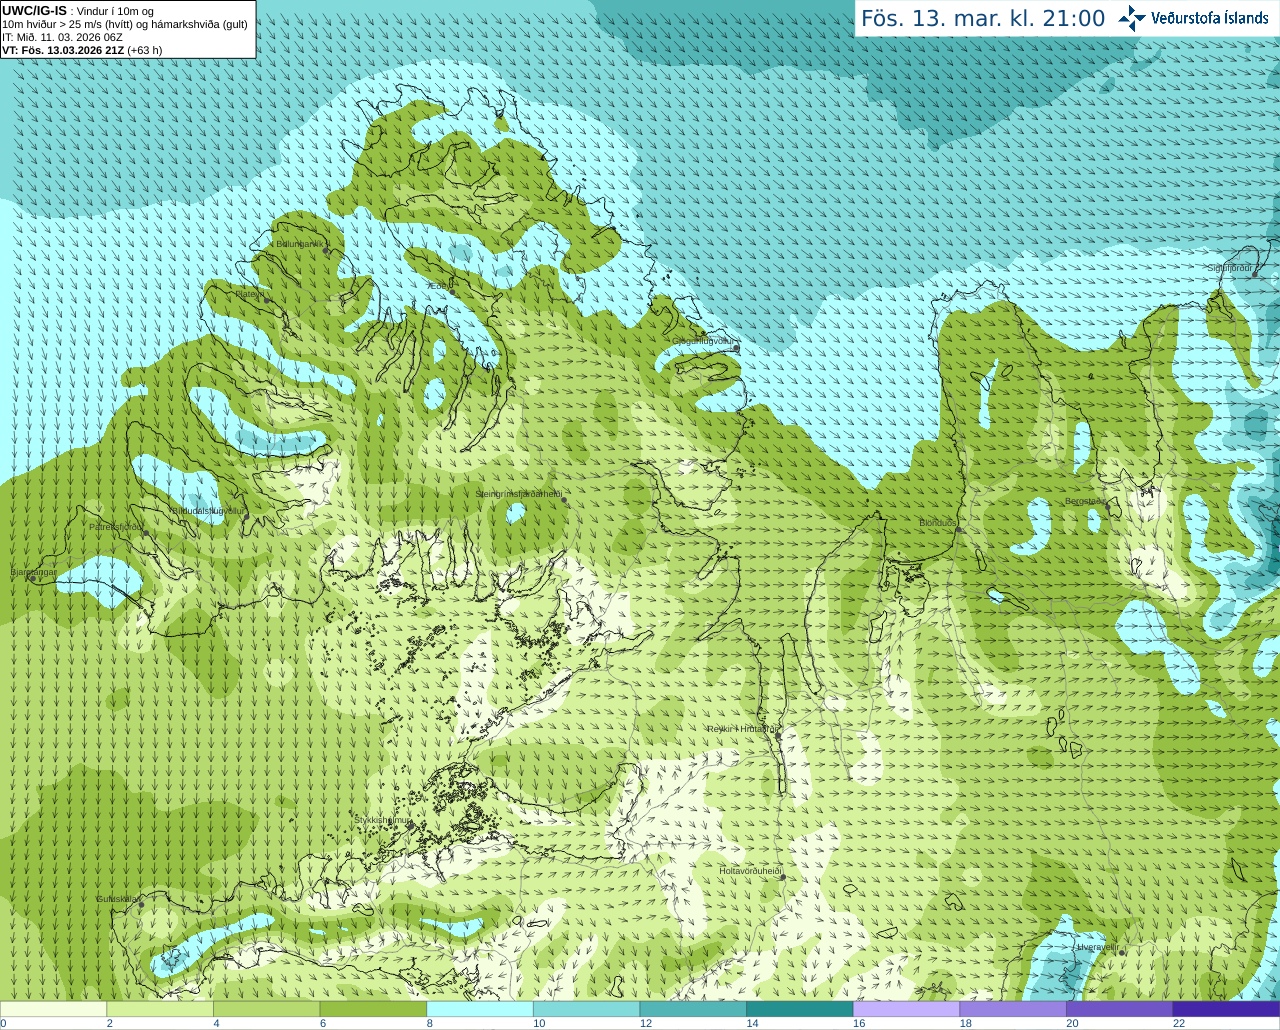Select the Holtavörðuheiði station label
This screenshot has width=1280, height=1030.
pyautogui.click(x=750, y=871)
